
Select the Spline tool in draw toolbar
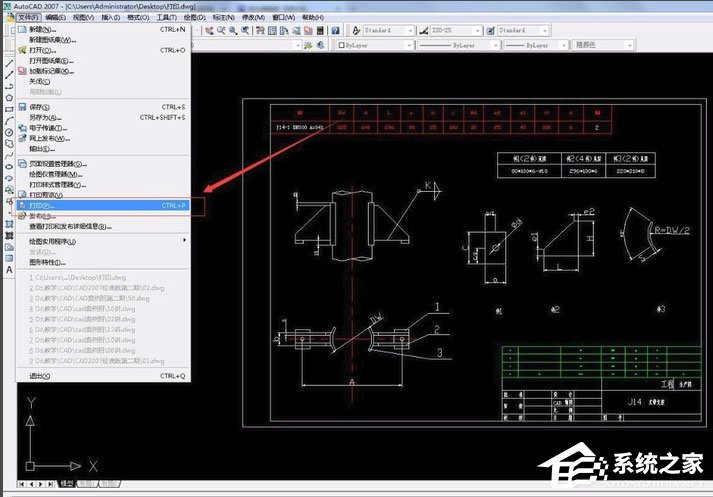tap(9, 156)
